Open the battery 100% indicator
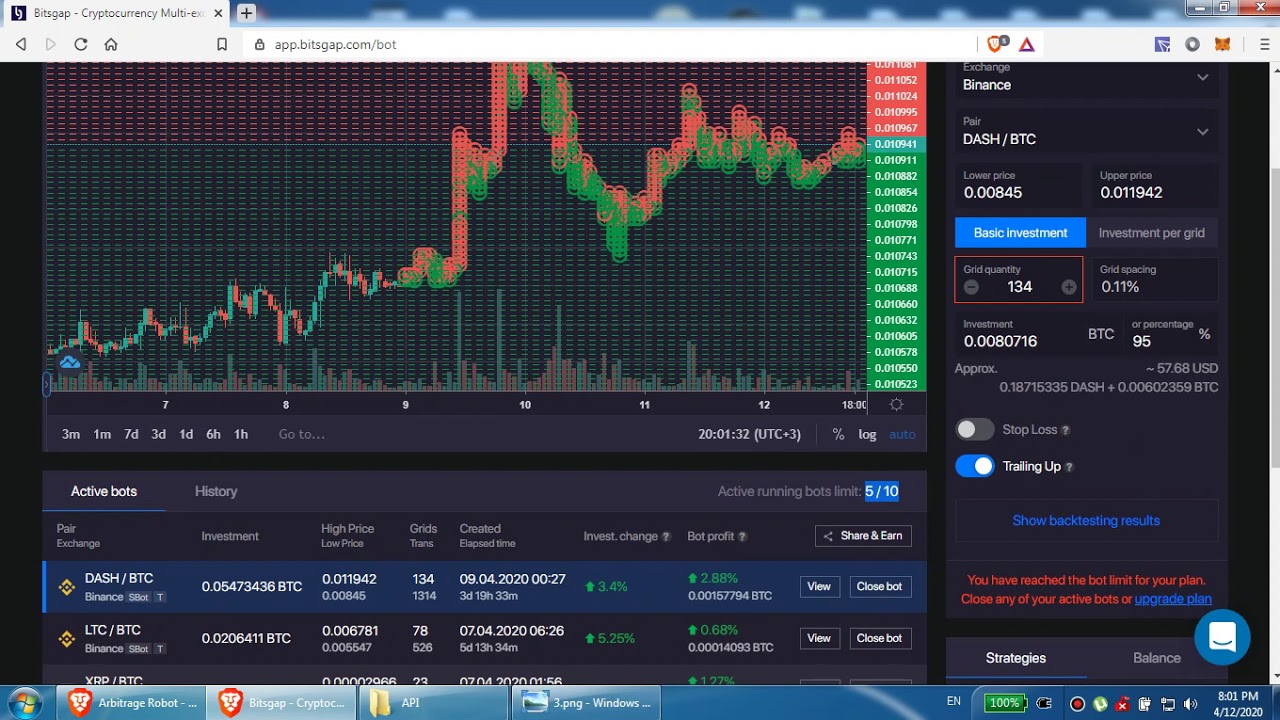Screen dimensions: 1280x720 [x=1004, y=703]
